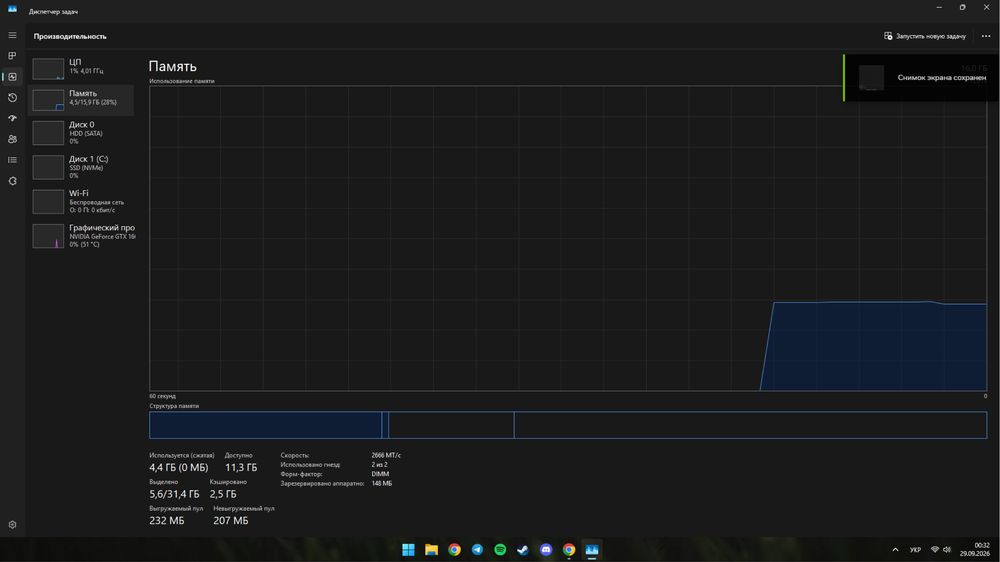Viewport: 1000px width, 562px height.
Task: Click the ЦП mini graph thumbnail
Action: (x=48, y=69)
